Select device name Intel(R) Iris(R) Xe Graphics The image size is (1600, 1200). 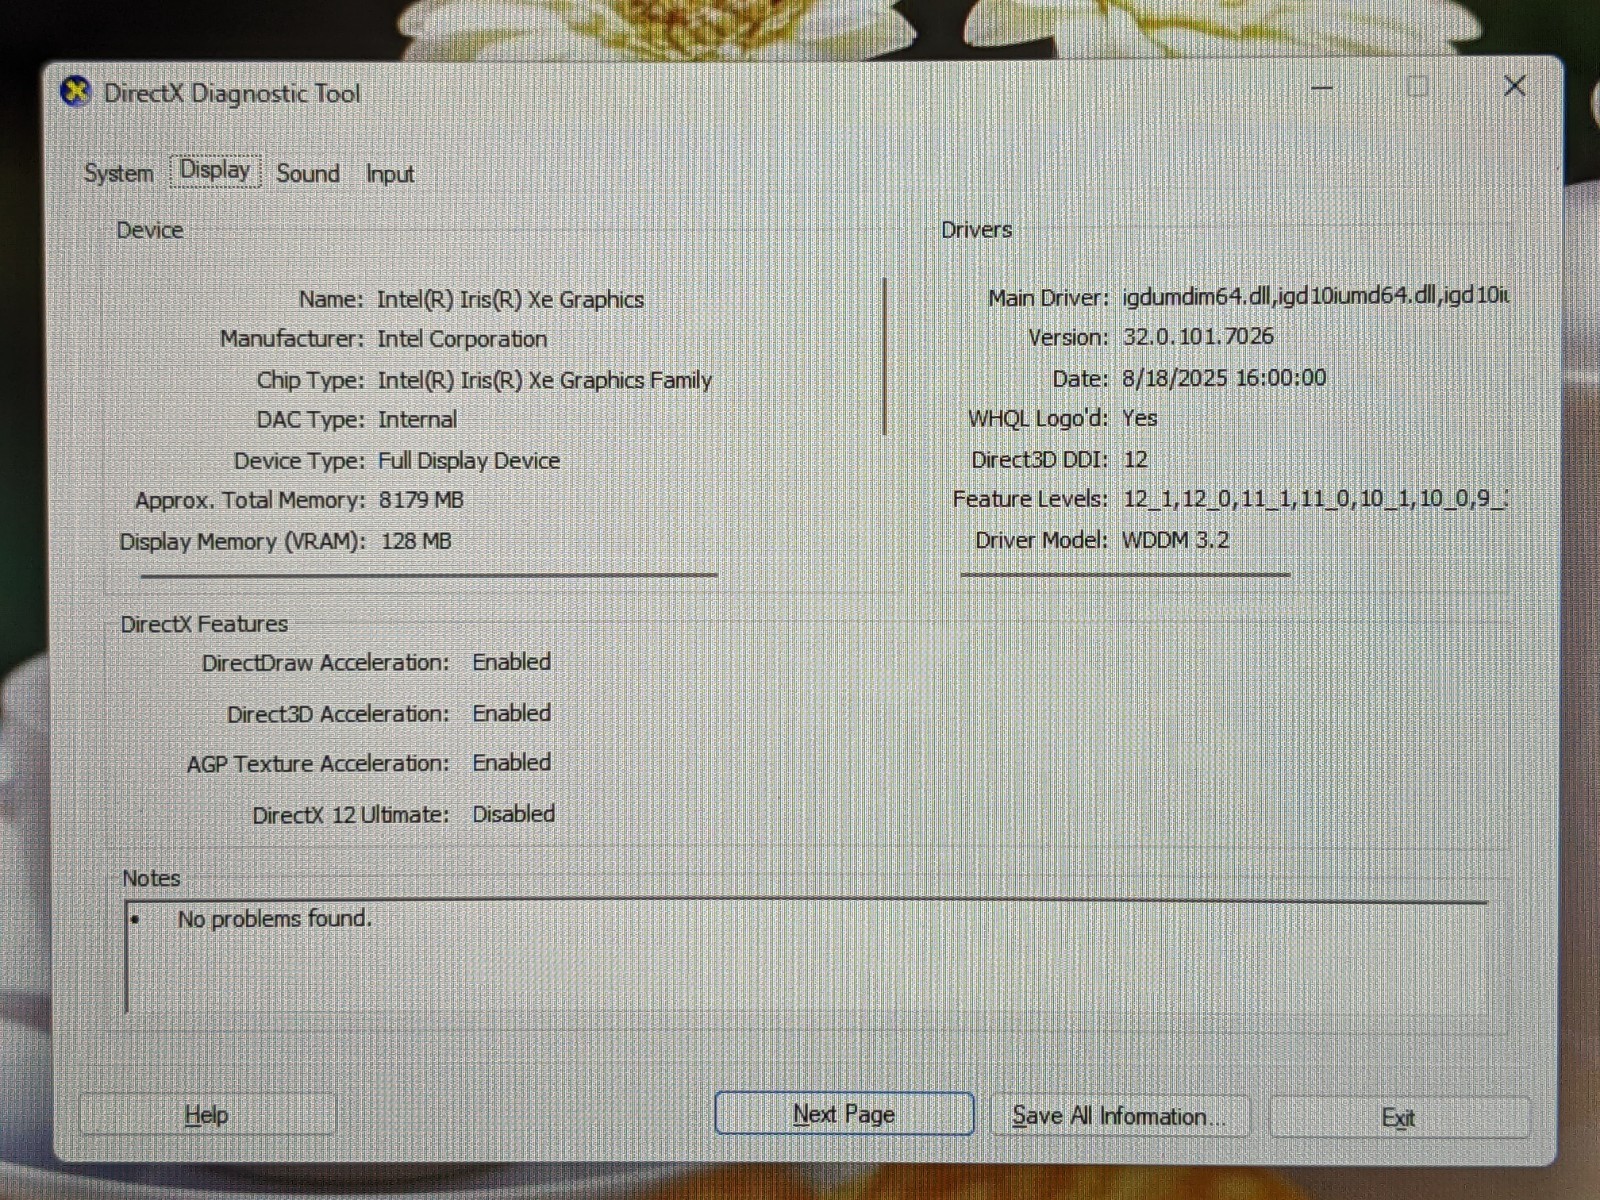click(510, 299)
